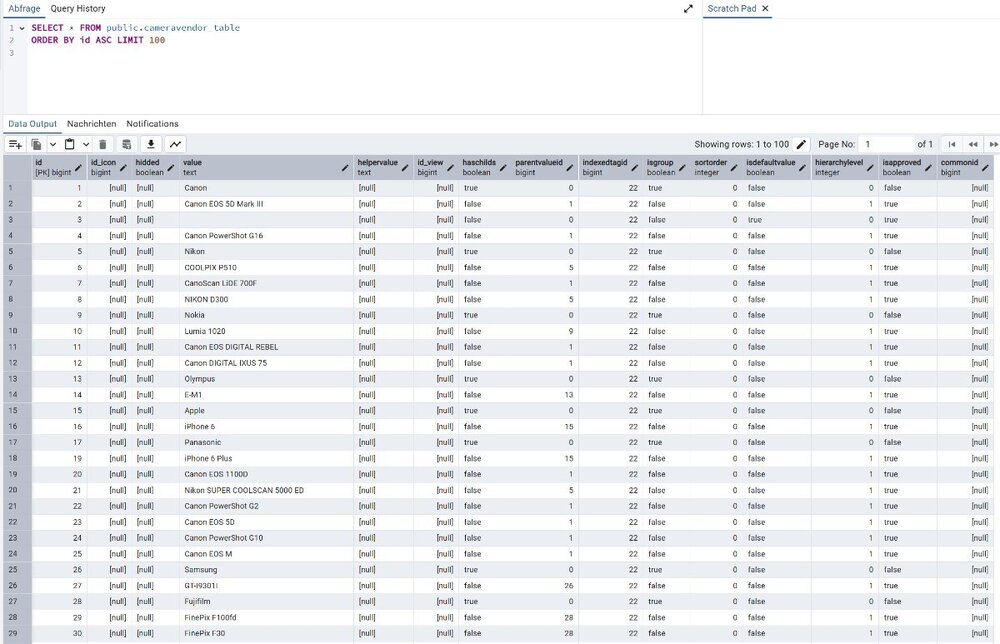Screen dimensions: 1000x644
Task: Switch to the Notifications tab
Action: 152,124
